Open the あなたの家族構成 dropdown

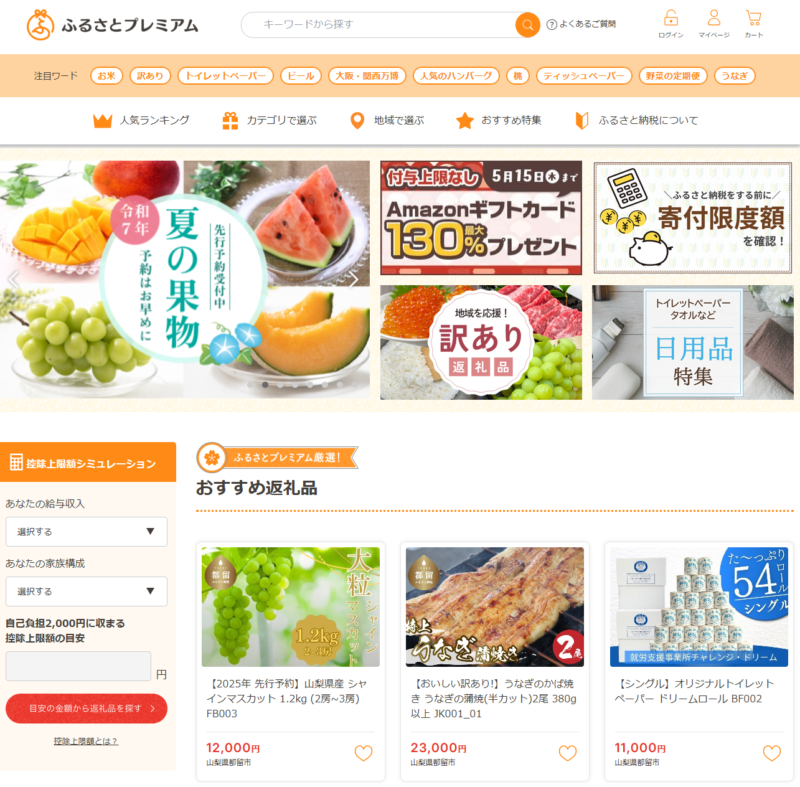tap(86, 591)
